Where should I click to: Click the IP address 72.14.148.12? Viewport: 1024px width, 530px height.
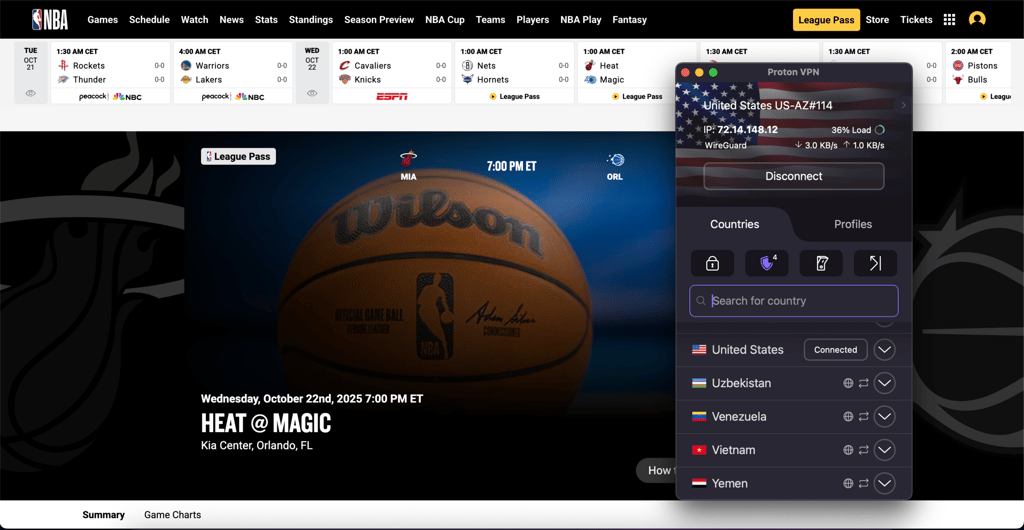pyautogui.click(x=747, y=130)
